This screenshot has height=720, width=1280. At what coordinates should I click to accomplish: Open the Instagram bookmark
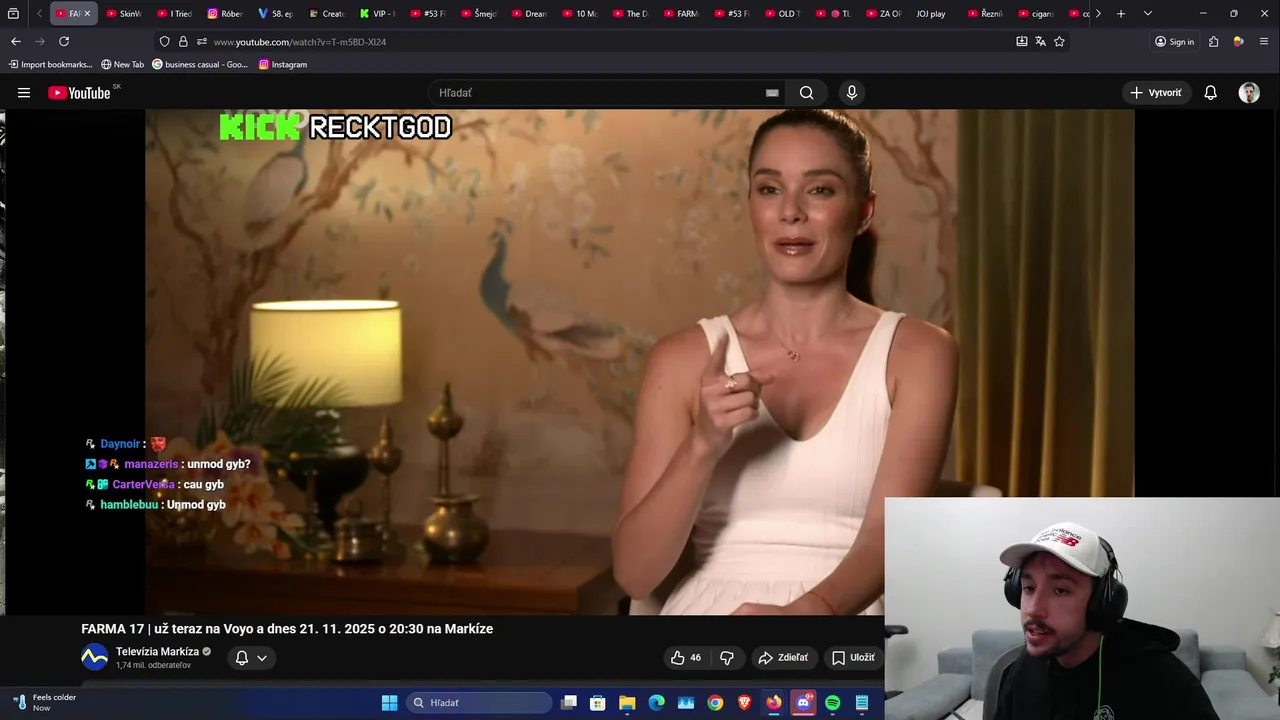(283, 64)
